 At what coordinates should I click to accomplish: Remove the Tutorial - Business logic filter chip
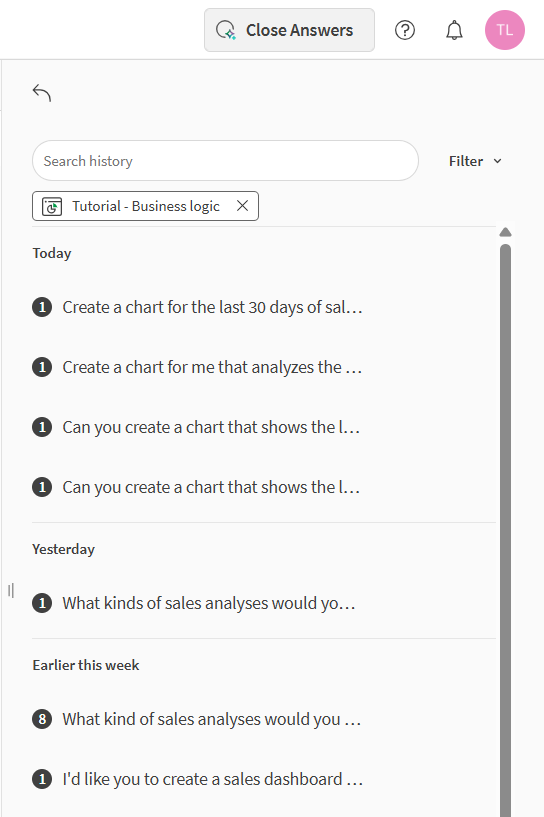tap(242, 206)
